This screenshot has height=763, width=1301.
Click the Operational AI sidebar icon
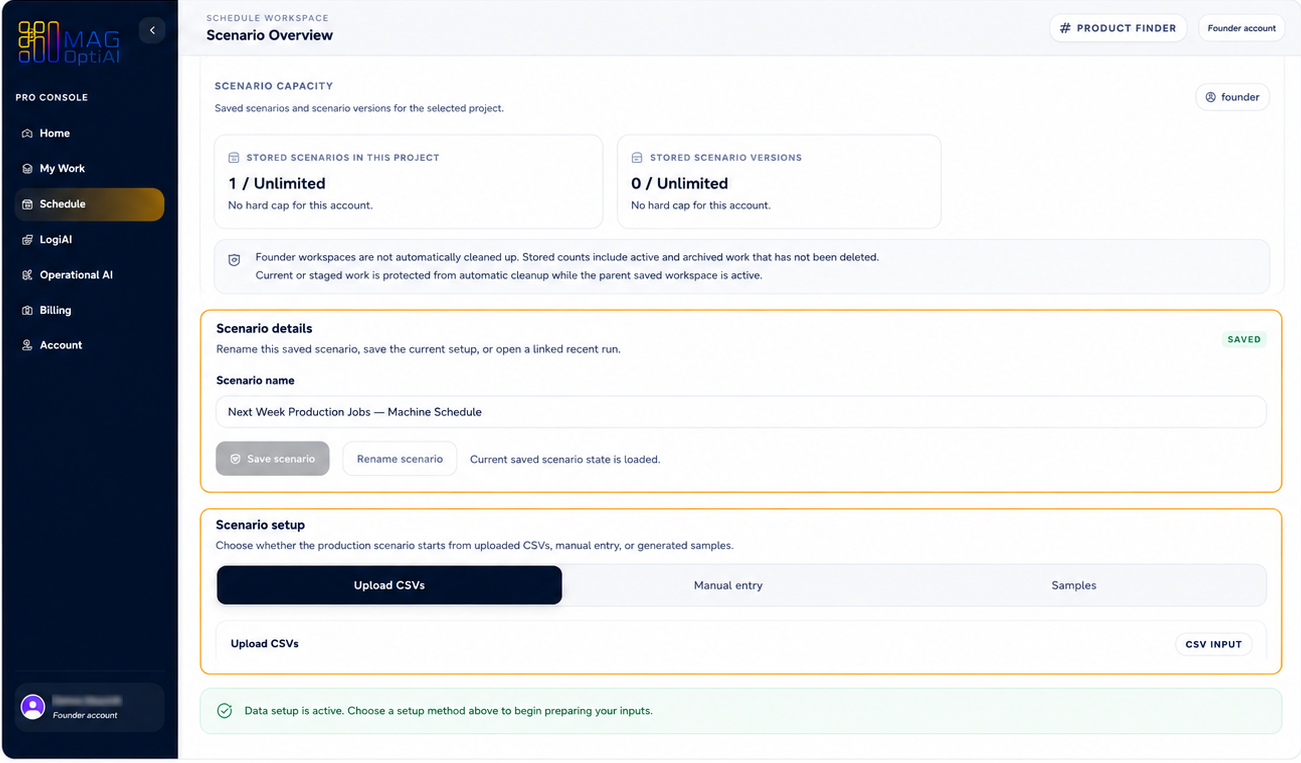(x=27, y=275)
